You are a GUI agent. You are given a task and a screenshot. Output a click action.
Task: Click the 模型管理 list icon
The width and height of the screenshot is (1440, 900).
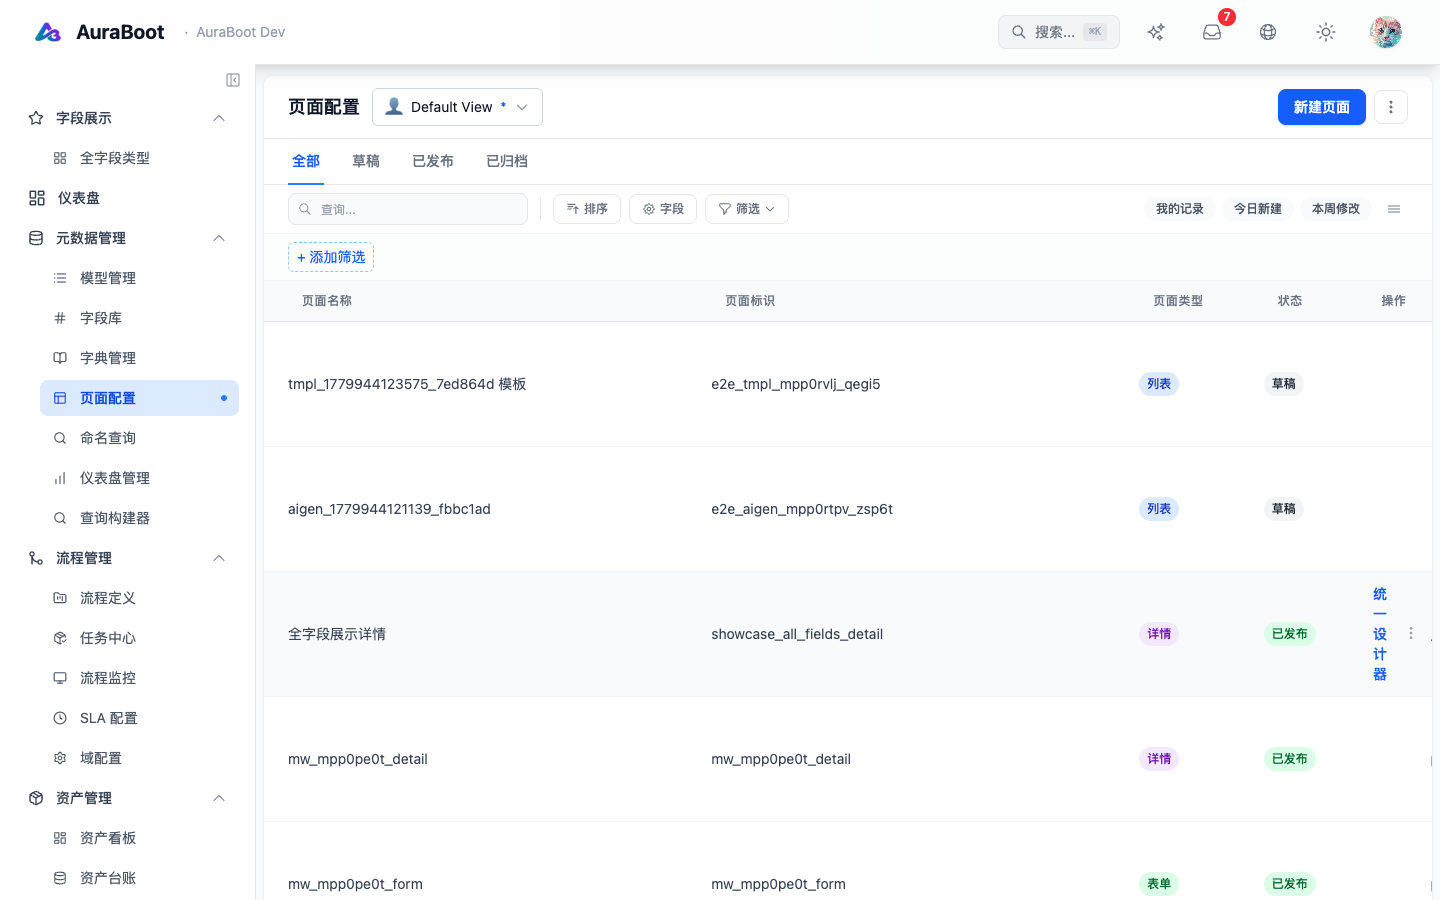(x=60, y=278)
